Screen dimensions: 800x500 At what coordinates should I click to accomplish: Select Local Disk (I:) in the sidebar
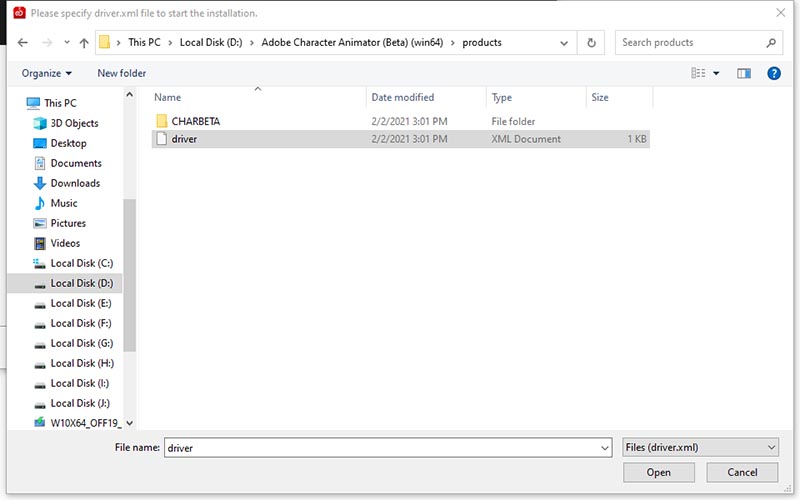tap(80, 383)
